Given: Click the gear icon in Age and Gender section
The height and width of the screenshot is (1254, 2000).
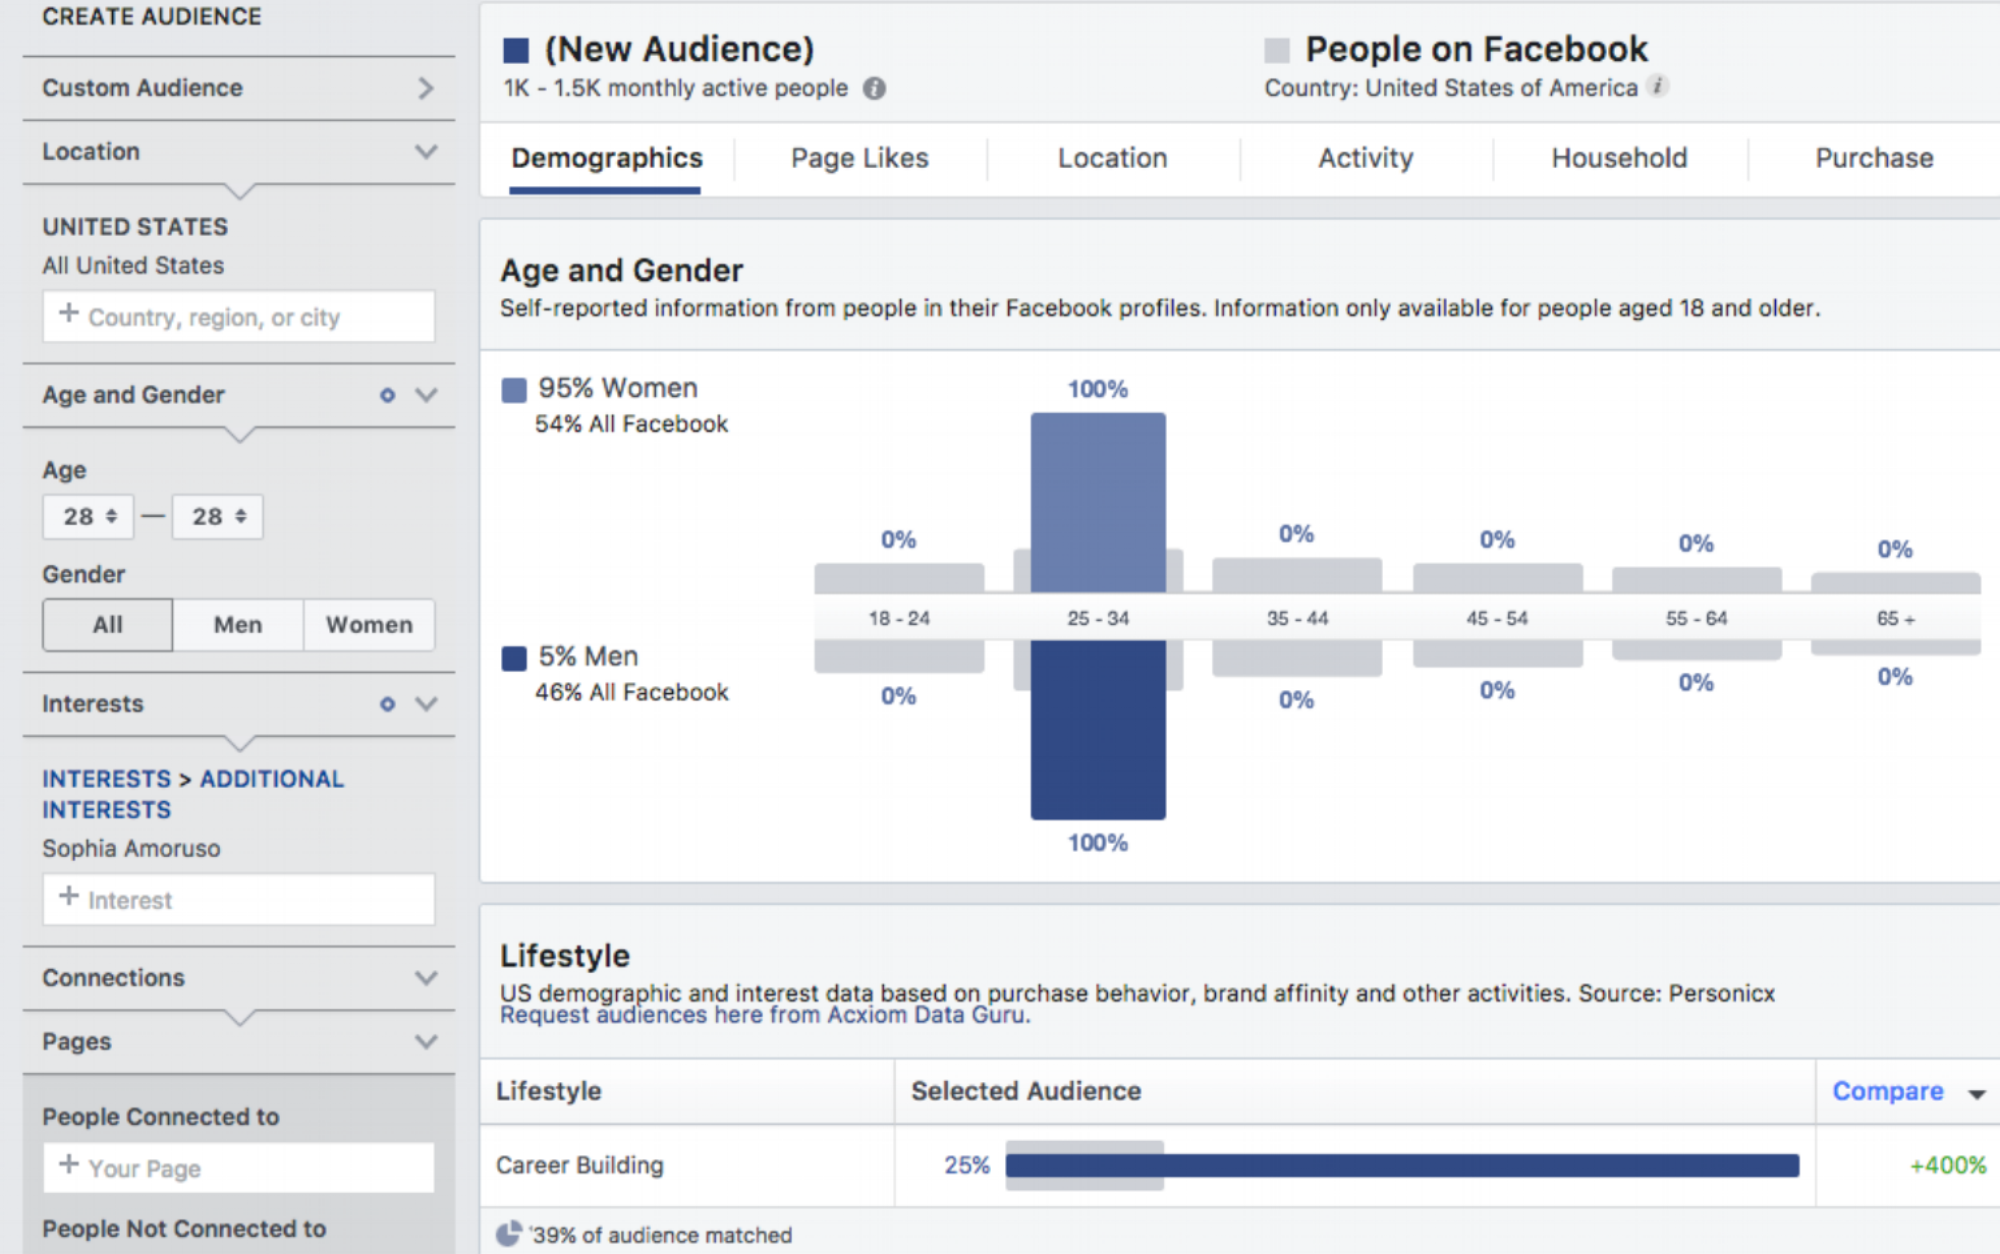Looking at the screenshot, I should (387, 396).
